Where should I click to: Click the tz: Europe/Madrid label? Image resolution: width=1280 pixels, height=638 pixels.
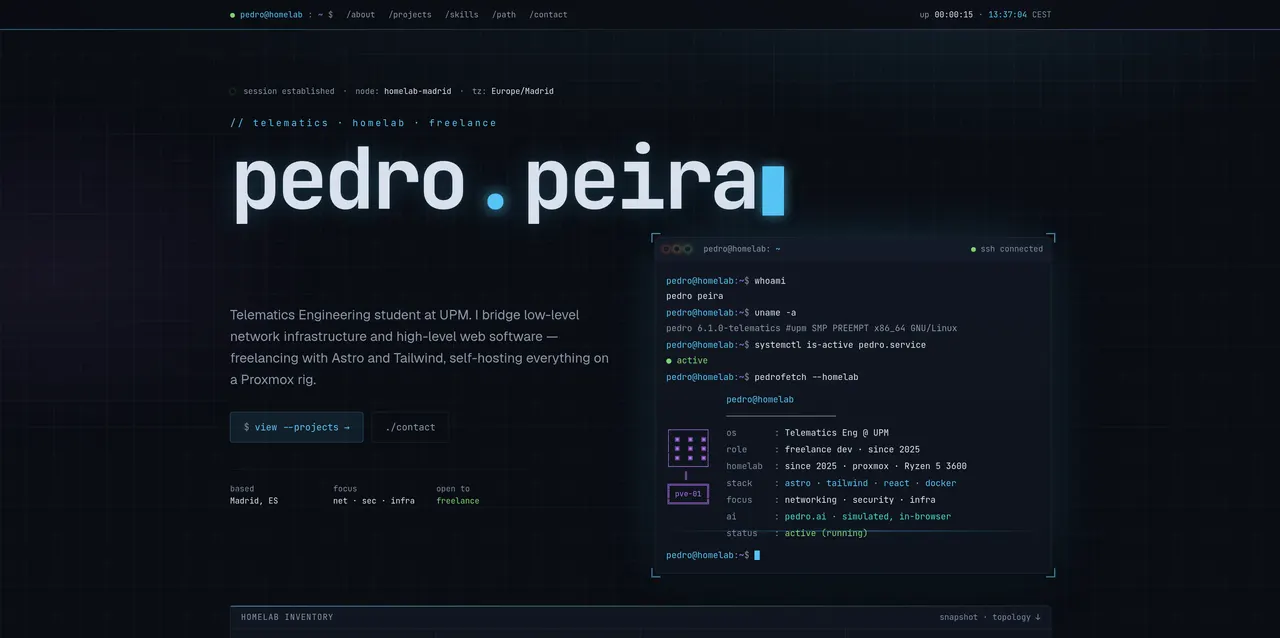(x=513, y=91)
